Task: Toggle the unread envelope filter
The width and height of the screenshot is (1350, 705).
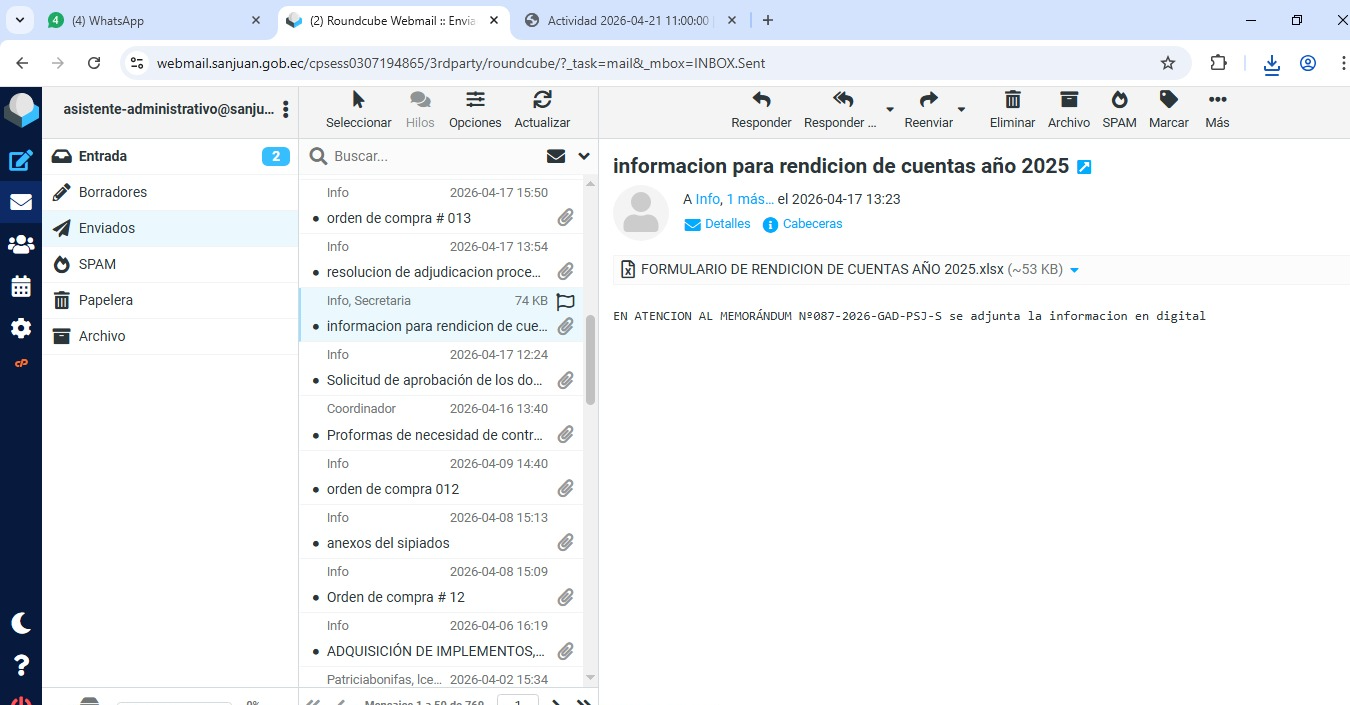Action: (x=556, y=156)
